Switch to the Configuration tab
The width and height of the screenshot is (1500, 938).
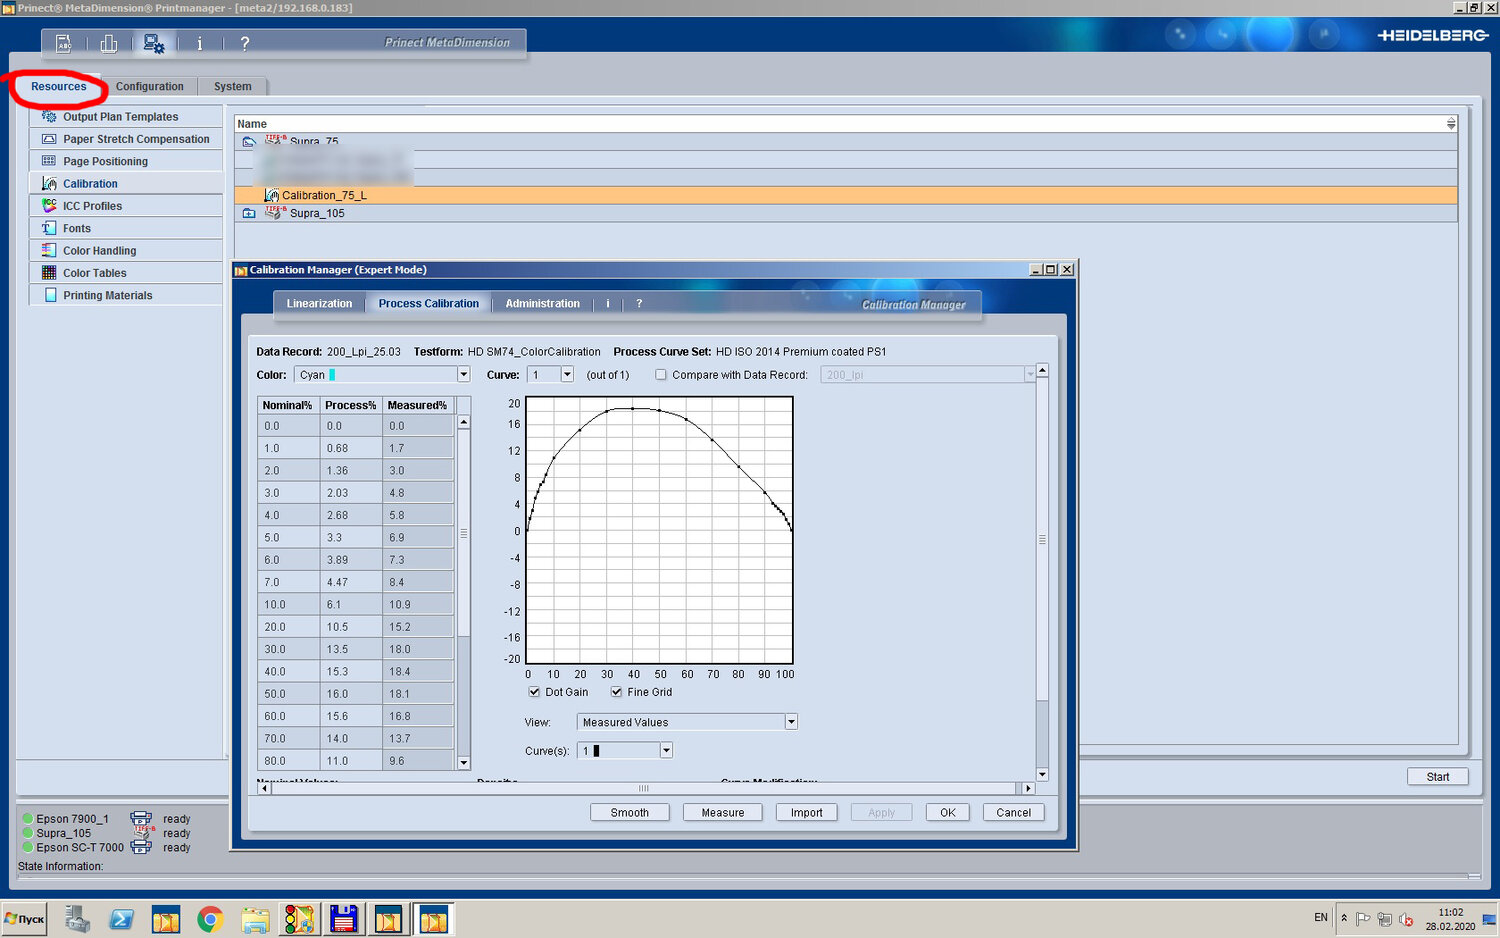(150, 87)
